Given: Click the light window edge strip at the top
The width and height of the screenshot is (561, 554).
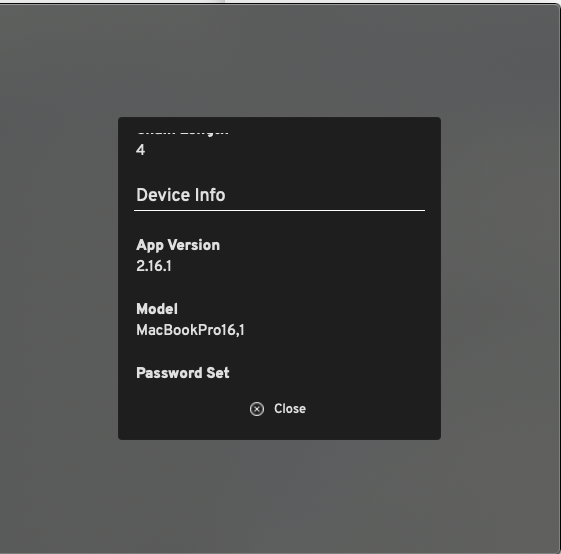Looking at the screenshot, I should 280,2.
